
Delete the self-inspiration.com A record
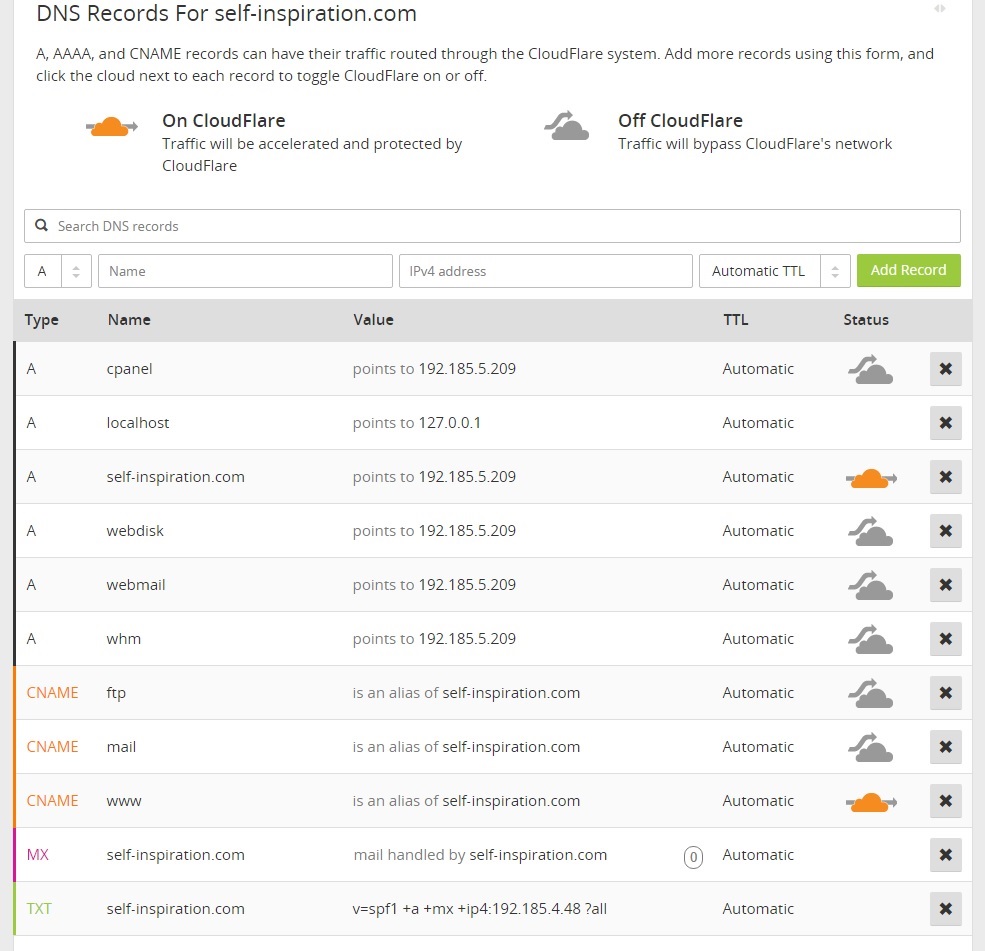pos(945,477)
